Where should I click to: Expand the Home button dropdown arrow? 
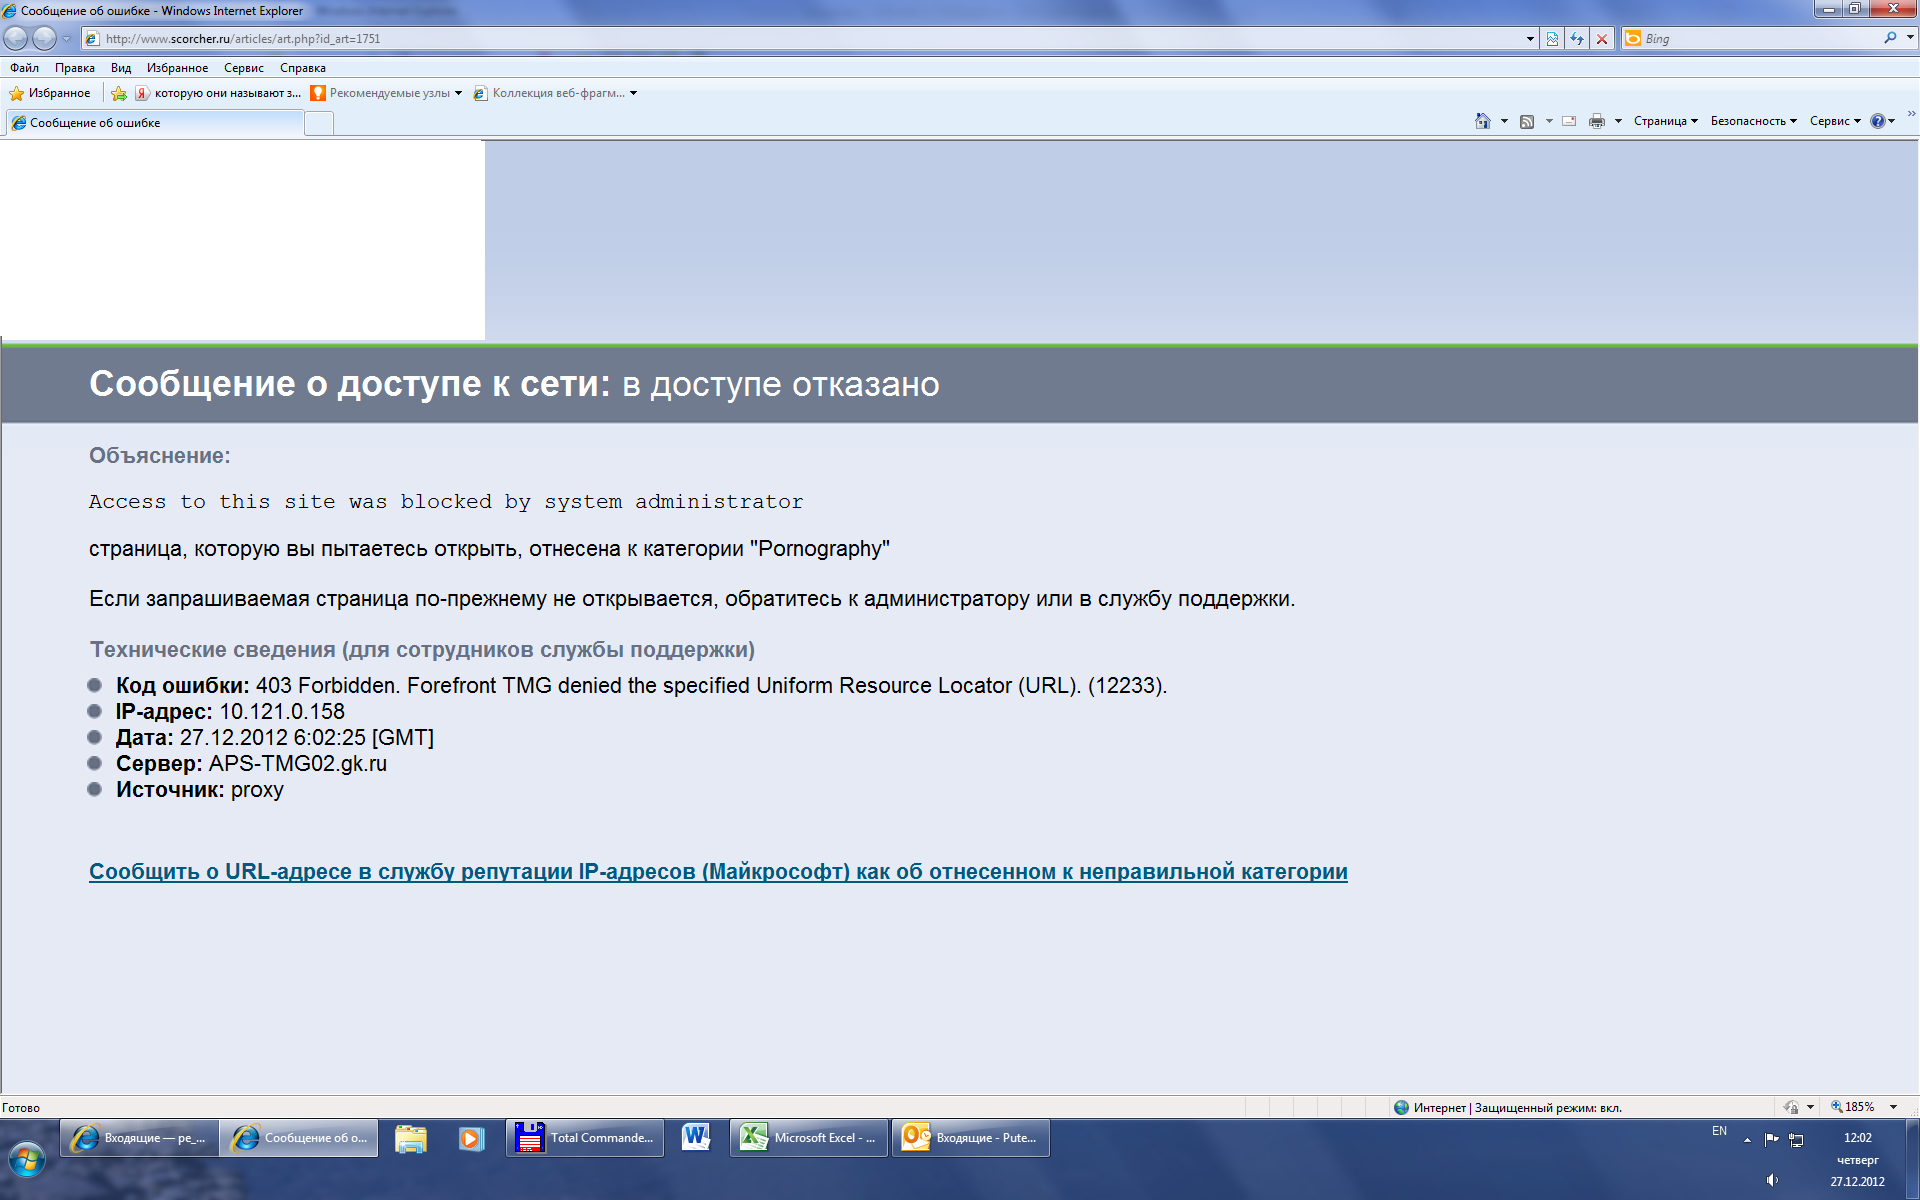point(1504,121)
